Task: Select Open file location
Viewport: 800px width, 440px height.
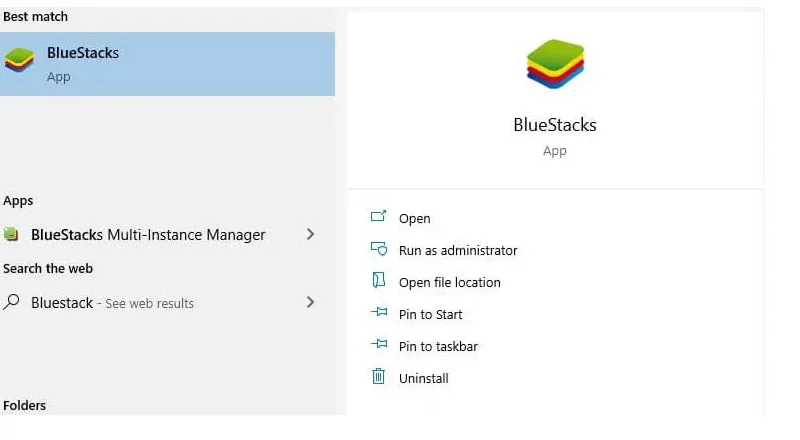Action: click(x=449, y=283)
